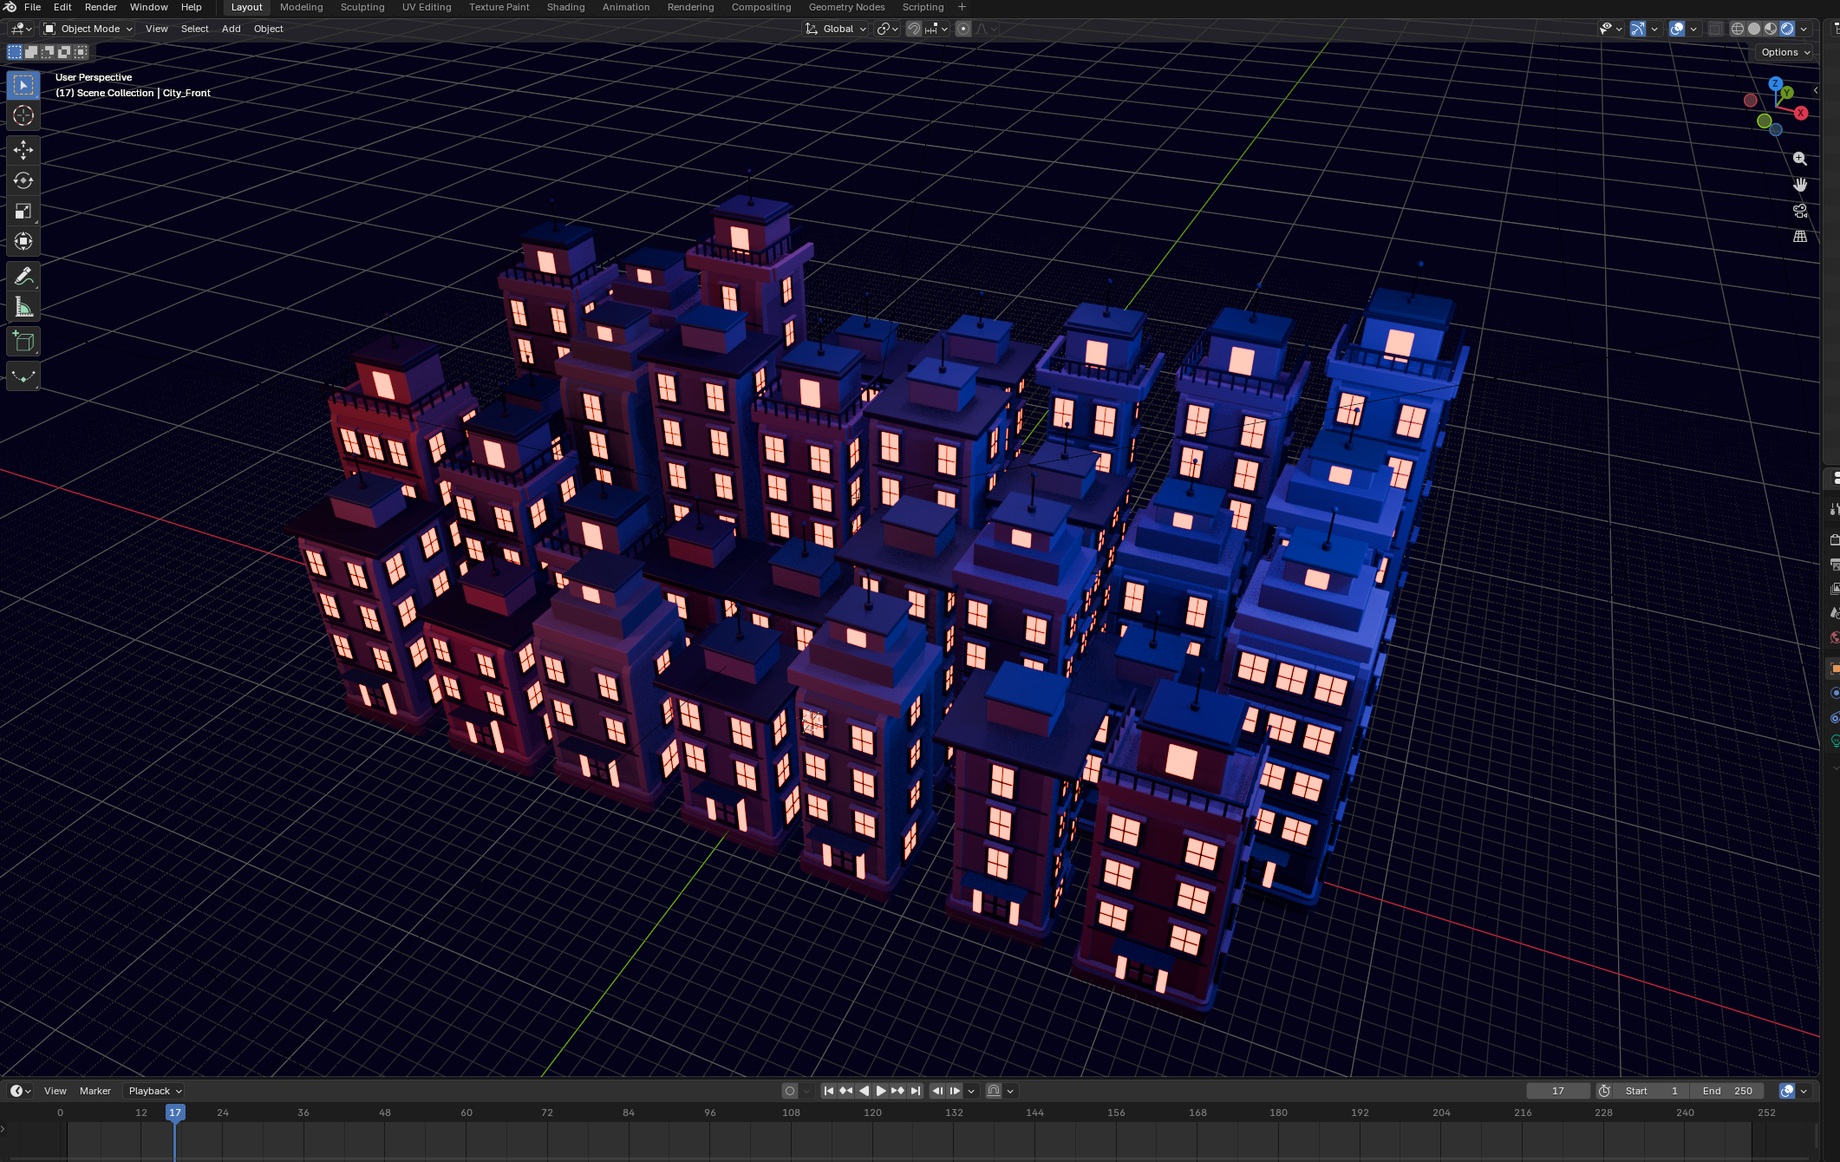Click the Add Workspace plus icon
The height and width of the screenshot is (1162, 1840).
point(962,7)
